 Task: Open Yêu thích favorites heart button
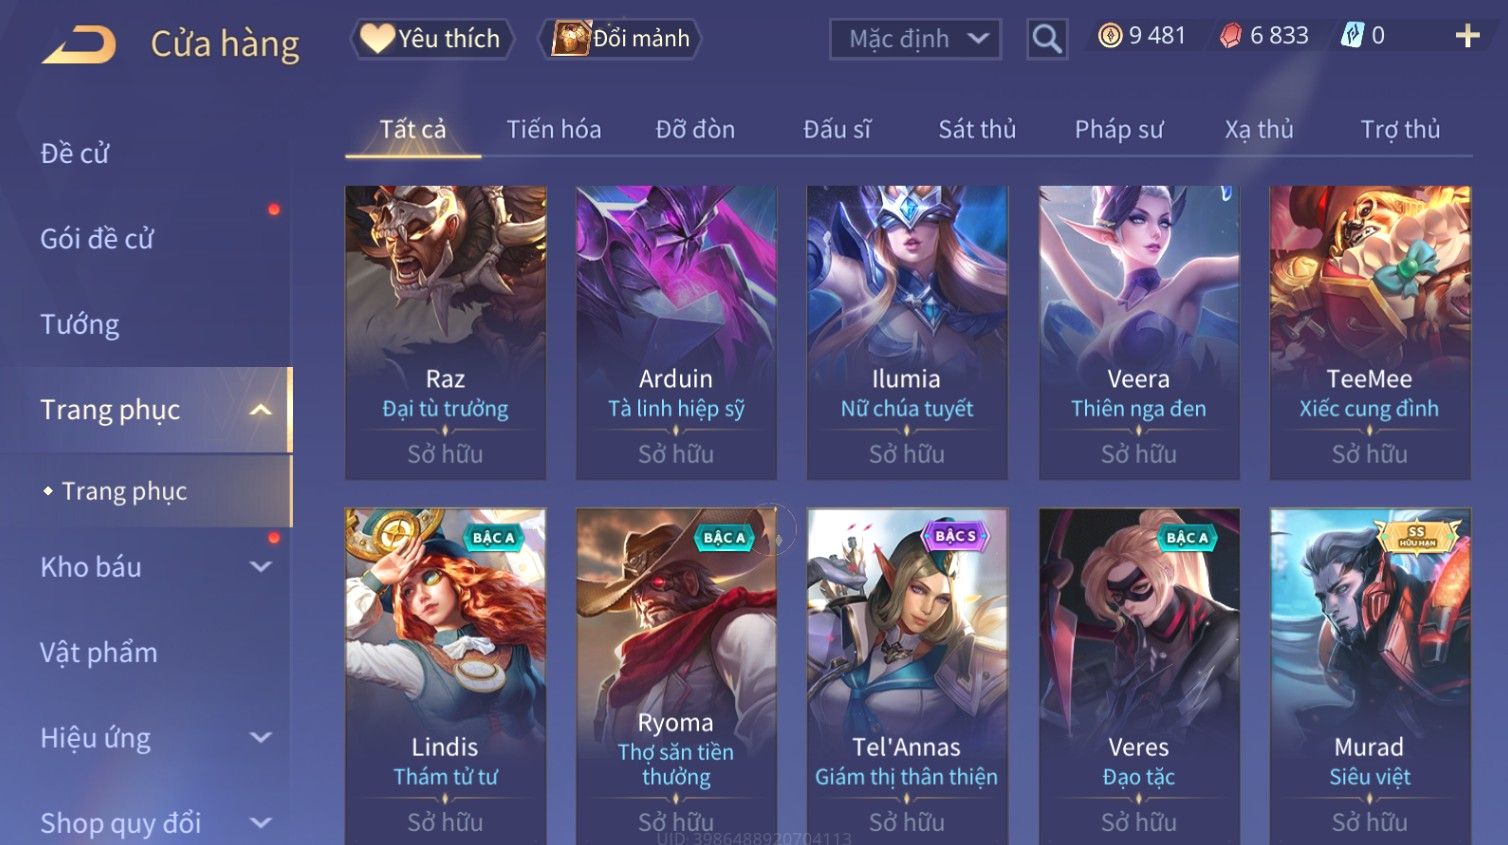pyautogui.click(x=431, y=39)
